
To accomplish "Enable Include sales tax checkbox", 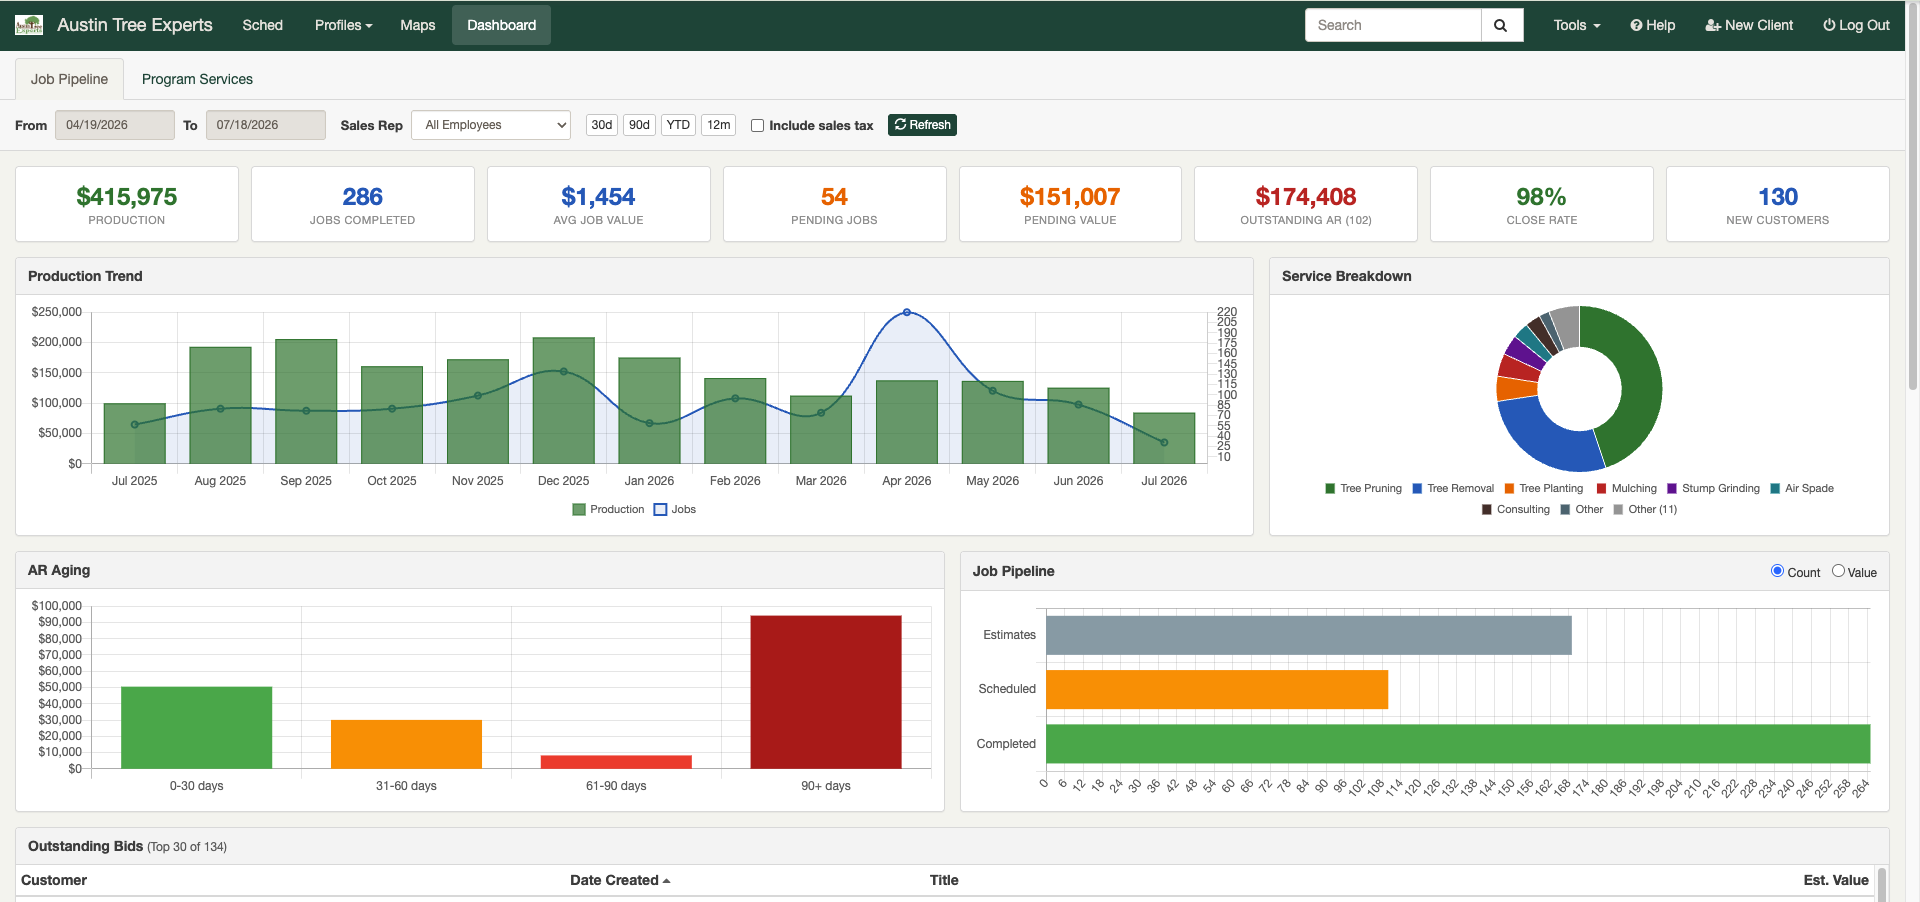I will (x=757, y=126).
